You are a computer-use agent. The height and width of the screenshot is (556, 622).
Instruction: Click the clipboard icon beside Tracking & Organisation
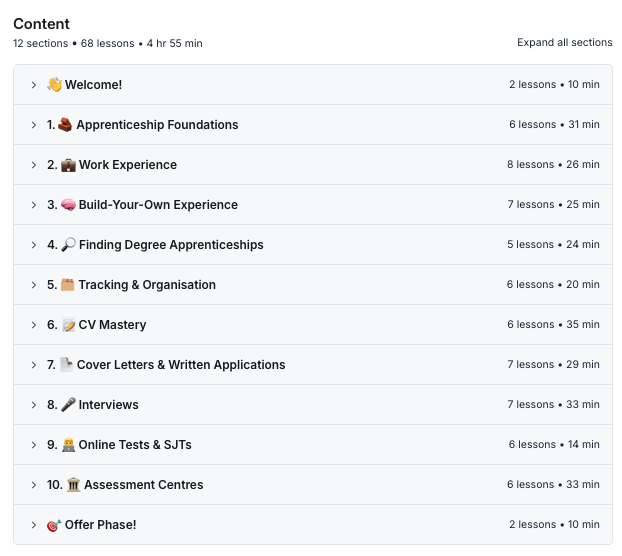point(68,285)
